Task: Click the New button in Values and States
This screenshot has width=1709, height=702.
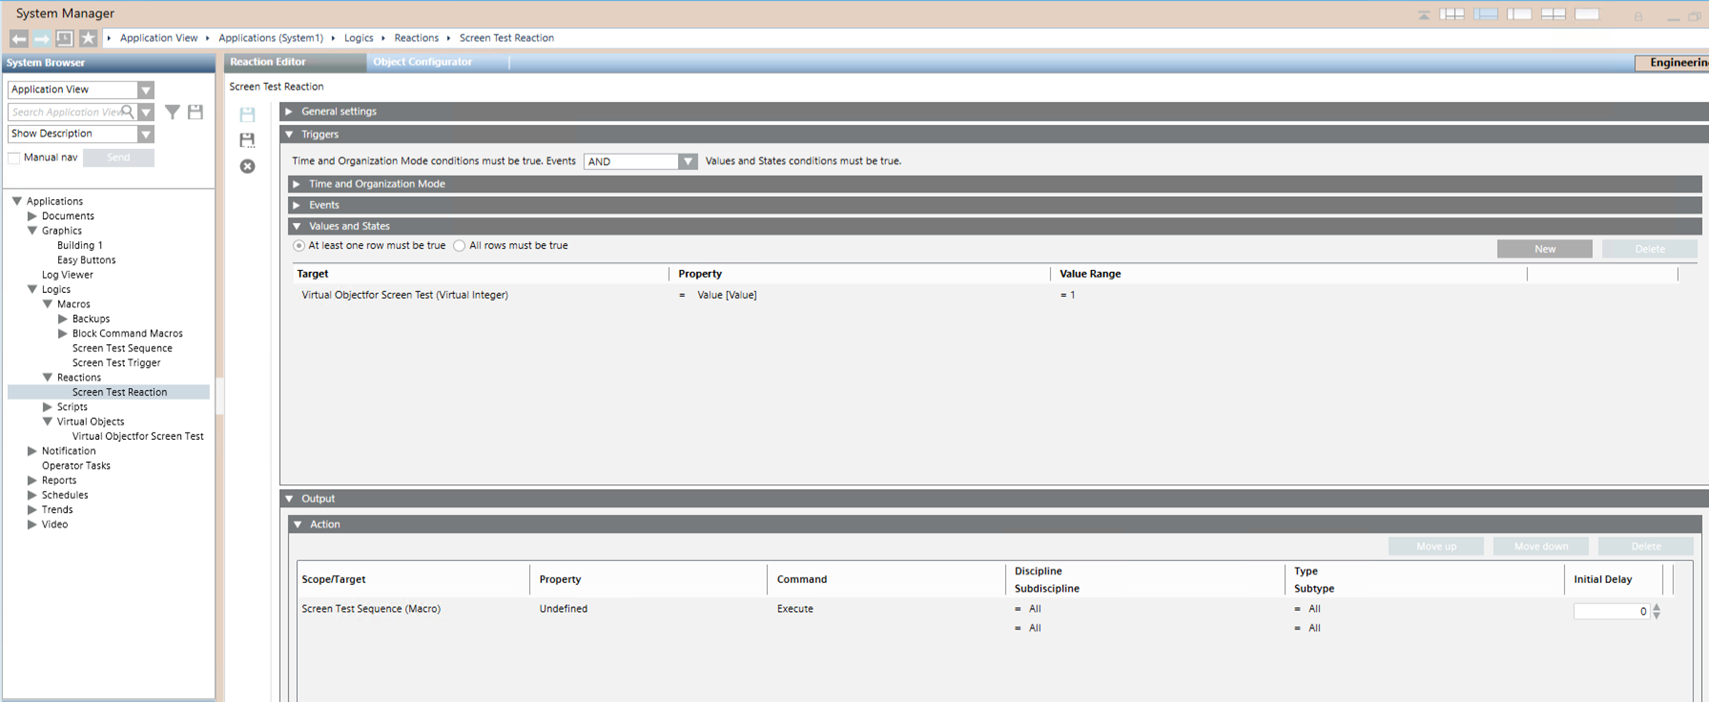Action: 1544,249
